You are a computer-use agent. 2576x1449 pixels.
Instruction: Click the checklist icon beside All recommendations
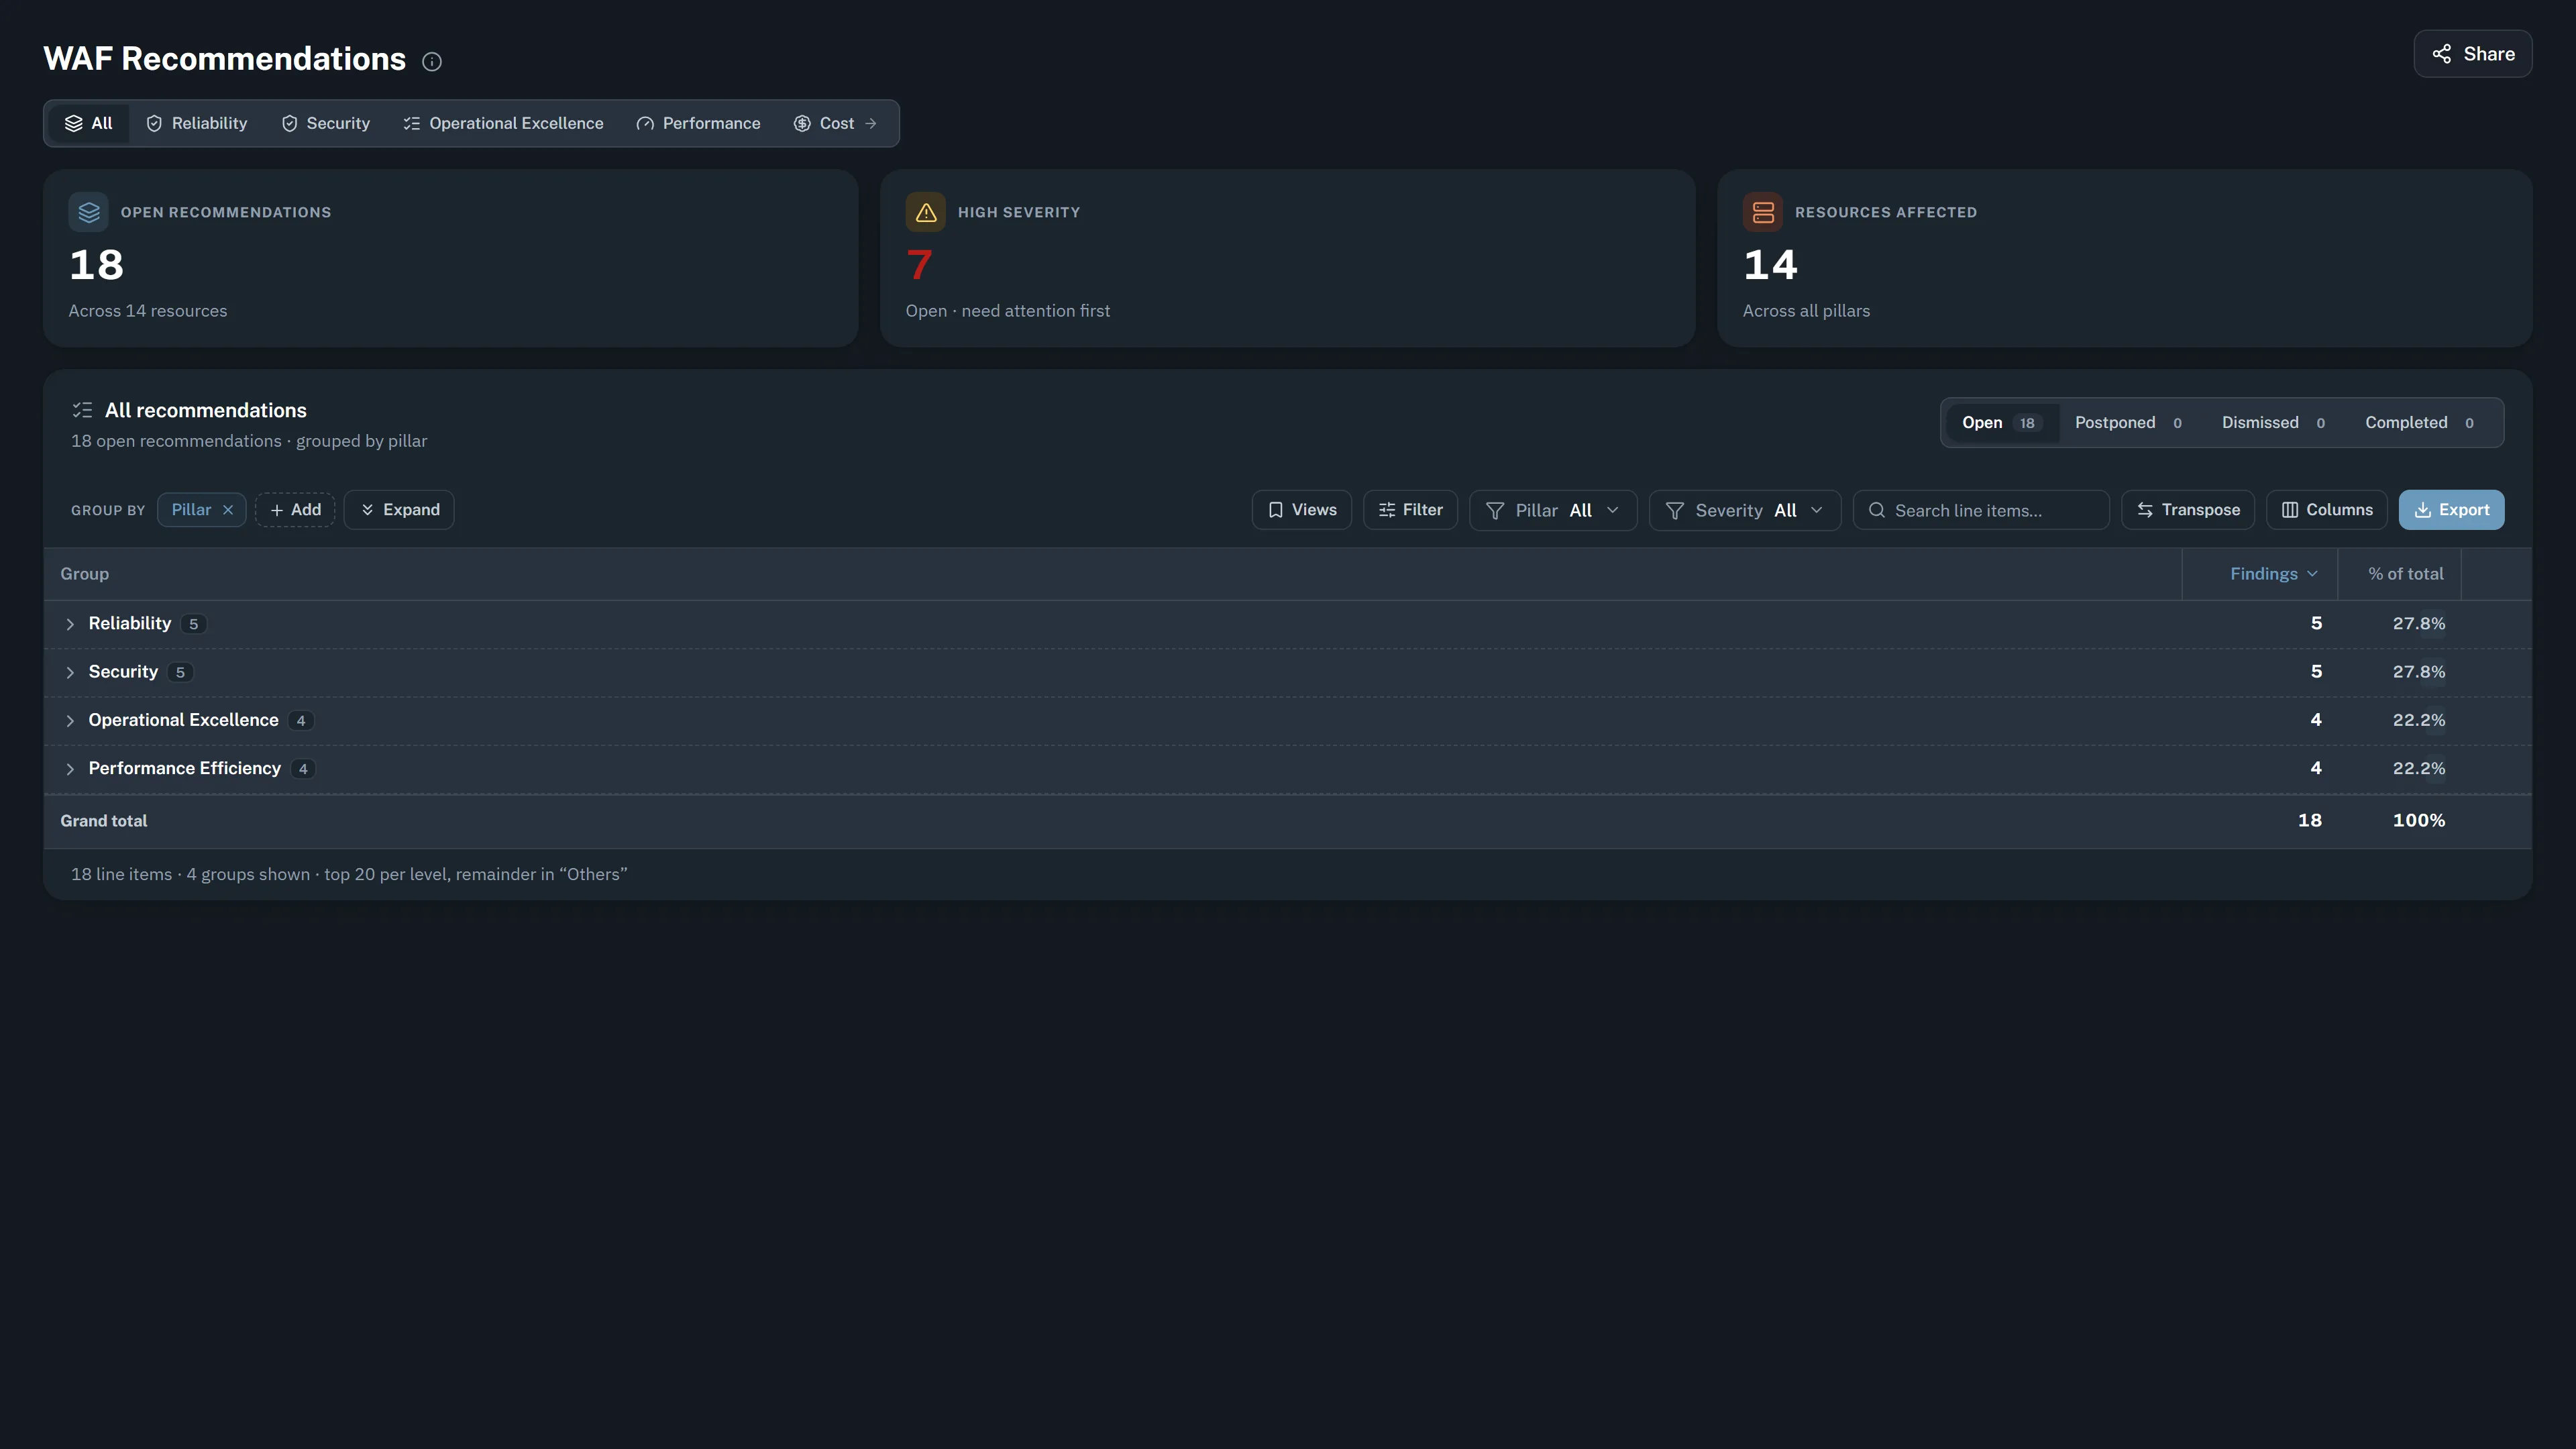point(82,410)
